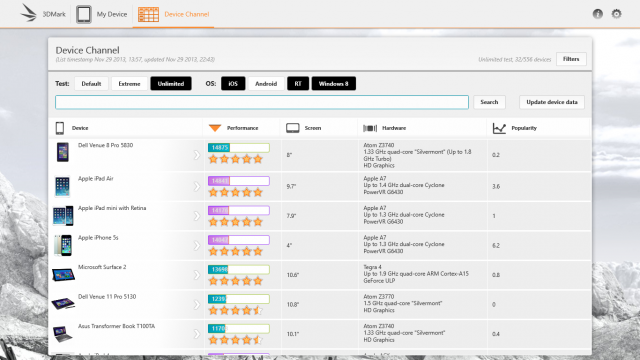This screenshot has width=640, height=360.
Task: Toggle the iOS filter
Action: pos(233,84)
